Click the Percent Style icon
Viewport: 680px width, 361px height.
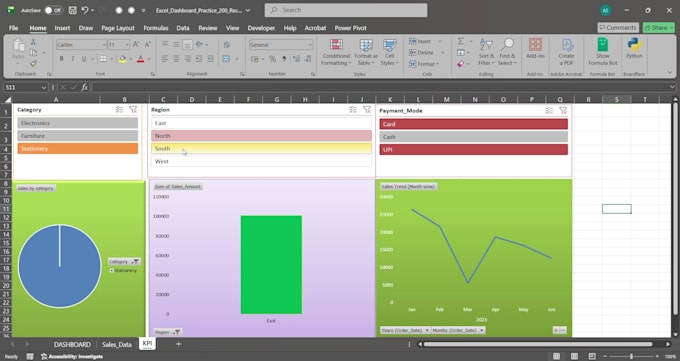tap(272, 59)
